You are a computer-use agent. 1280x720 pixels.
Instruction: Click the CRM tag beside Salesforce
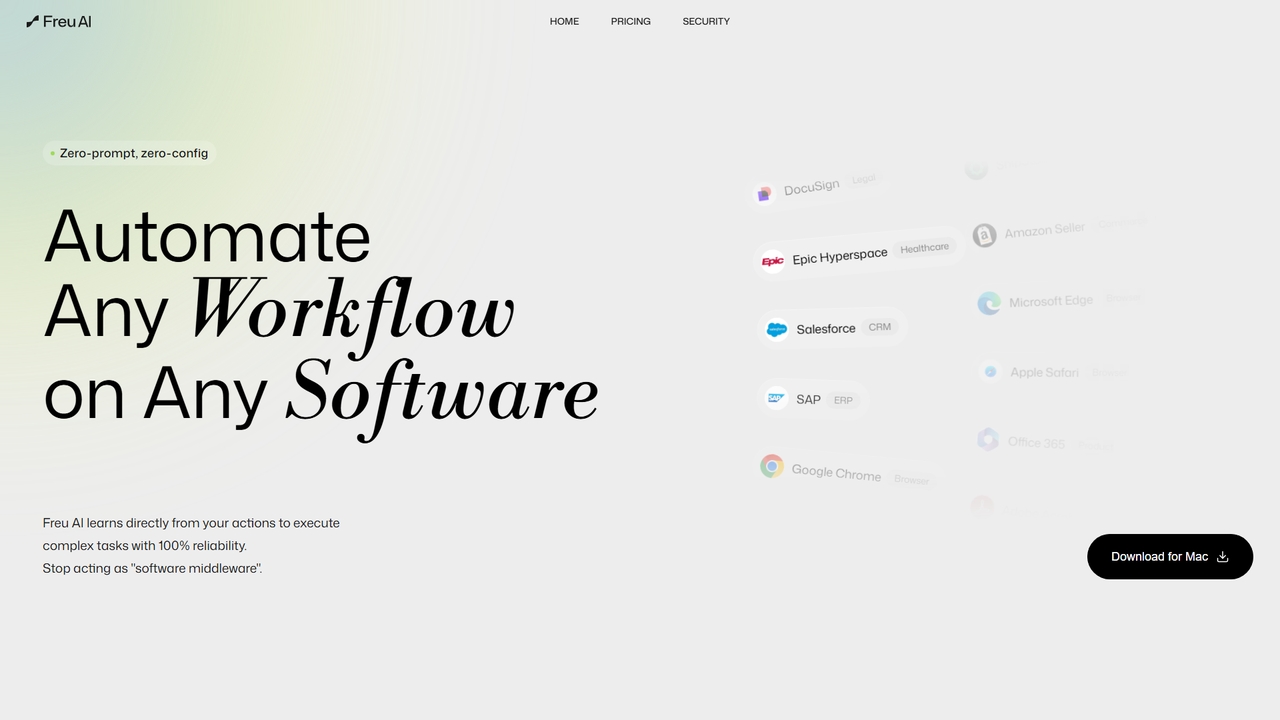point(880,327)
